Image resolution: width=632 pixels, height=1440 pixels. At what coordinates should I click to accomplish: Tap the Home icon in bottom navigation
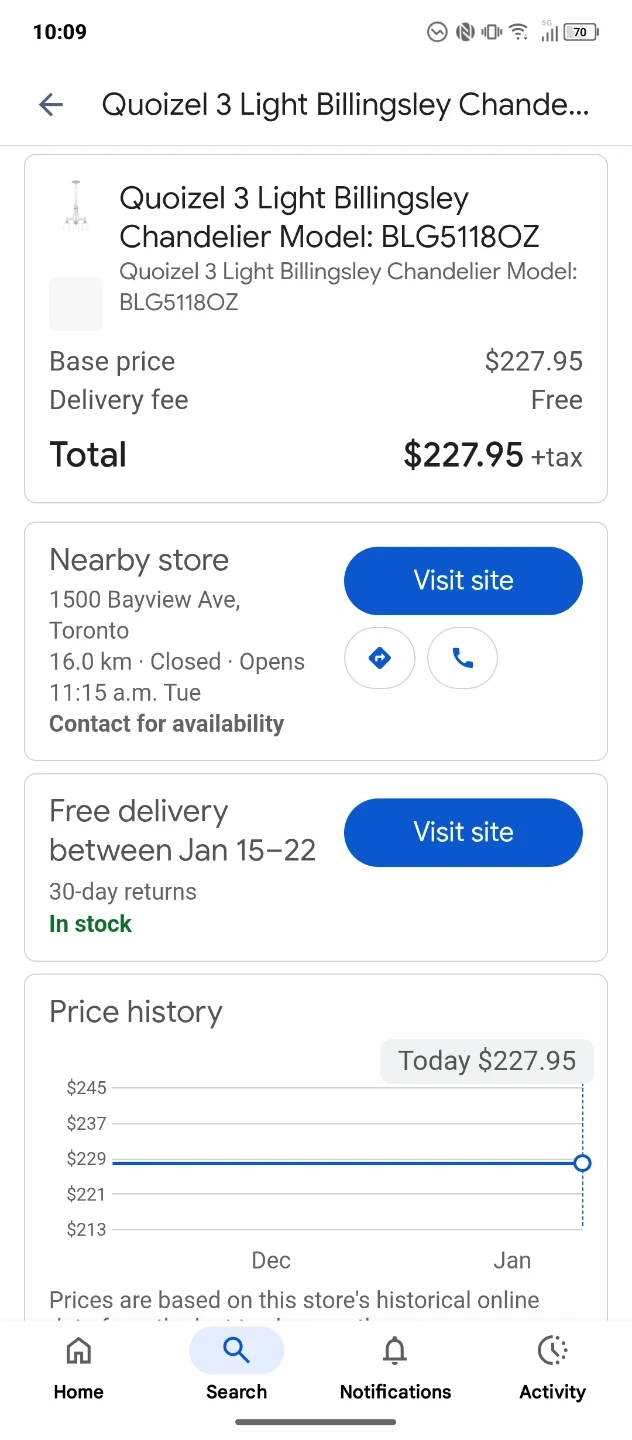point(78,1352)
